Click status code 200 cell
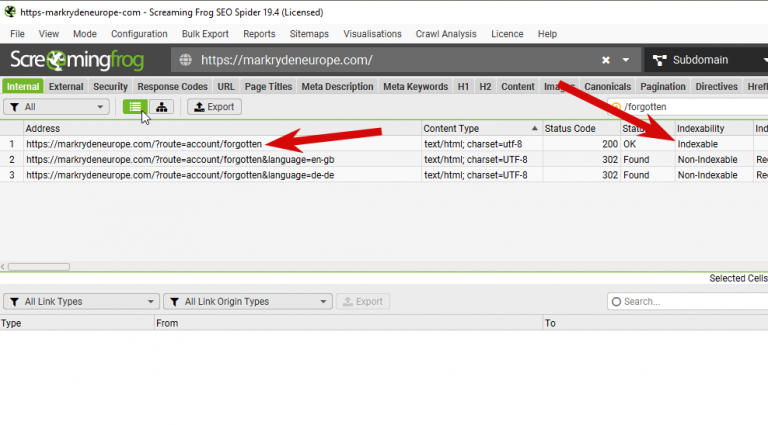Image resolution: width=768 pixels, height=425 pixels. tap(581, 144)
